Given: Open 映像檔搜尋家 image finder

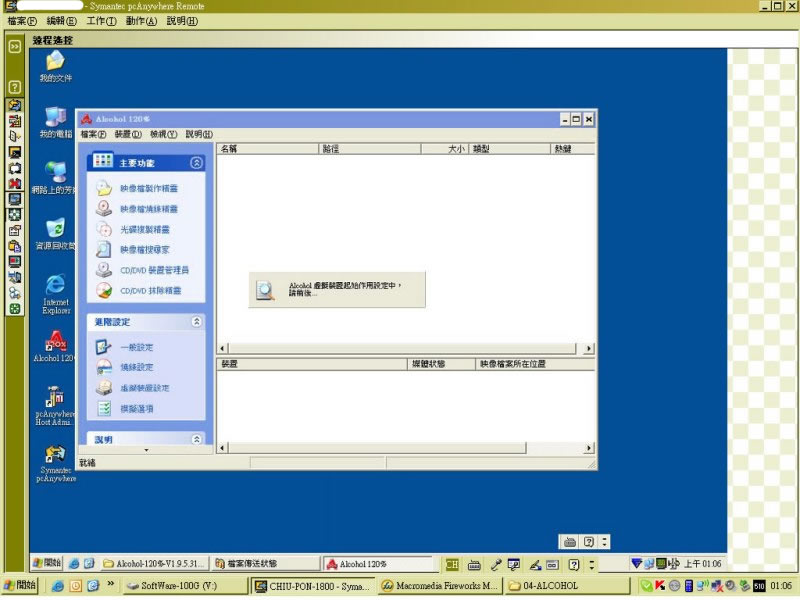Looking at the screenshot, I should 144,249.
